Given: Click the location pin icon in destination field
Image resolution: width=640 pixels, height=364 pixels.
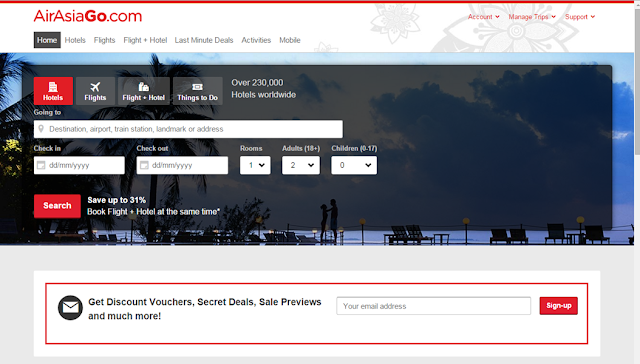Looking at the screenshot, I should point(41,129).
